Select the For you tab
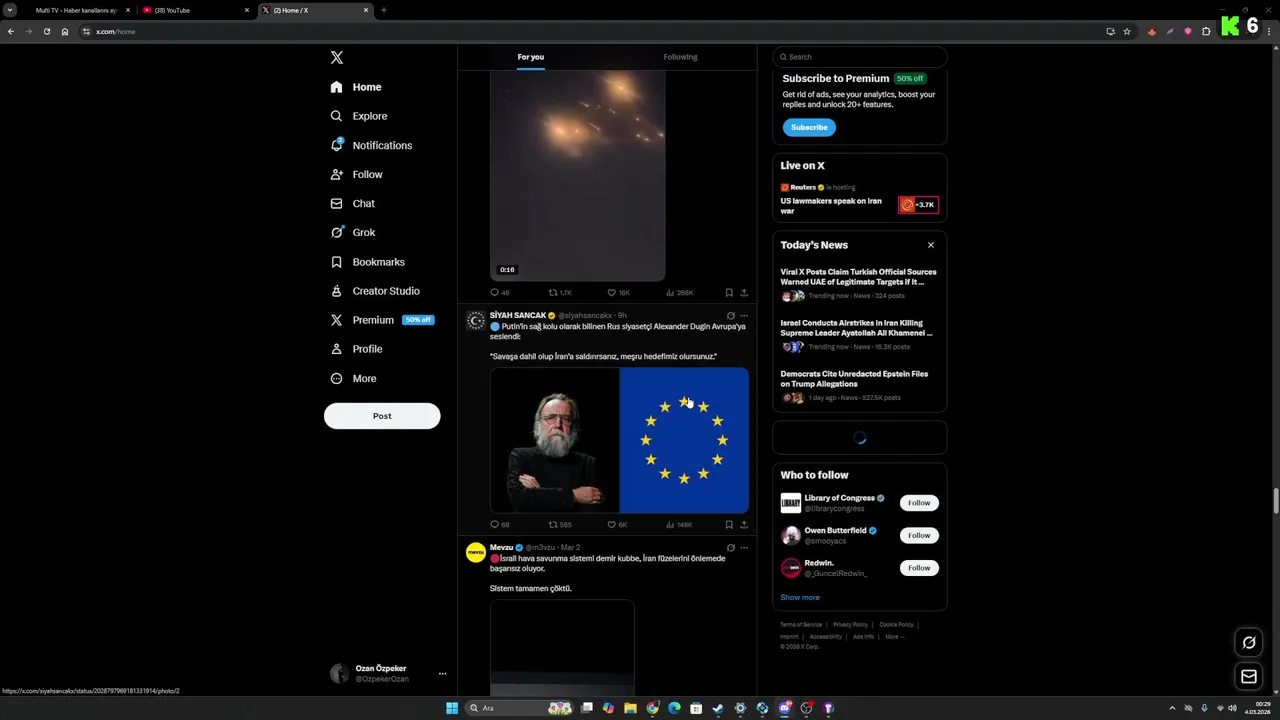The width and height of the screenshot is (1280, 720). pos(531,57)
